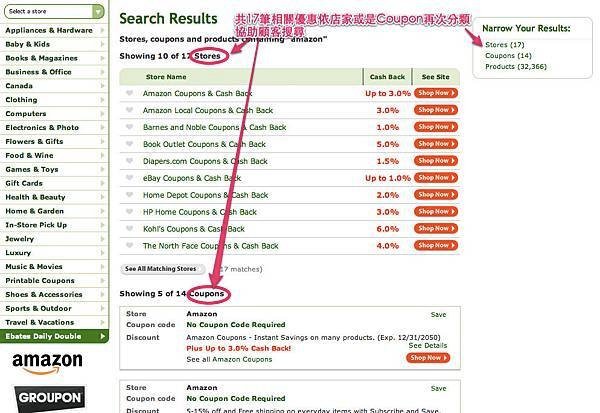Favorite the Amazon Local Coupons heart icon

130,110
